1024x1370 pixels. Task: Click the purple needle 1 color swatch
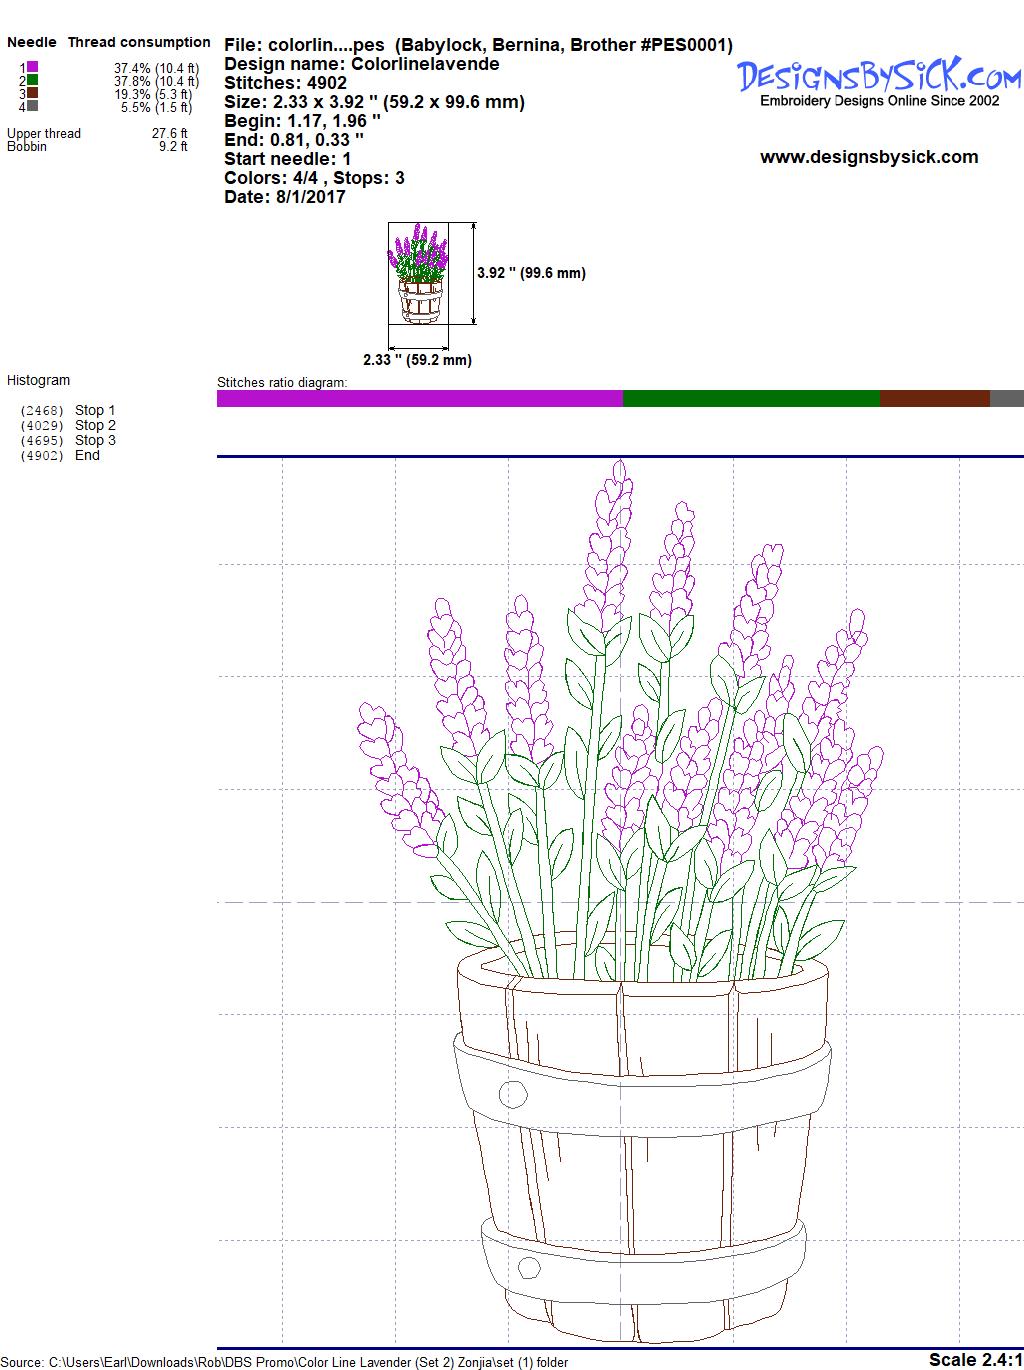[33, 67]
